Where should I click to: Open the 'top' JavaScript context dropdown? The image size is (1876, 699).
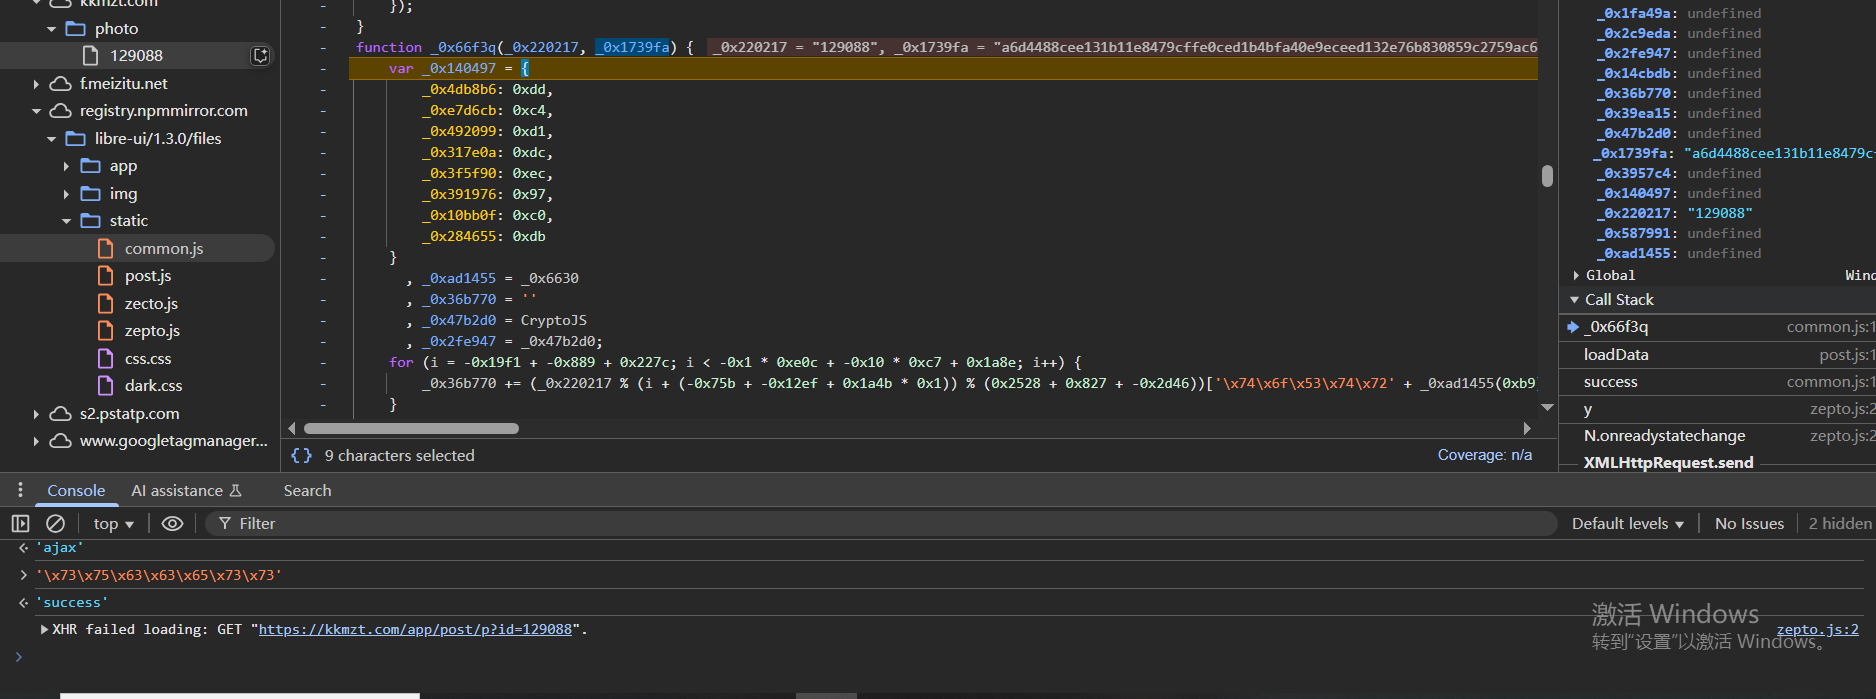(113, 524)
